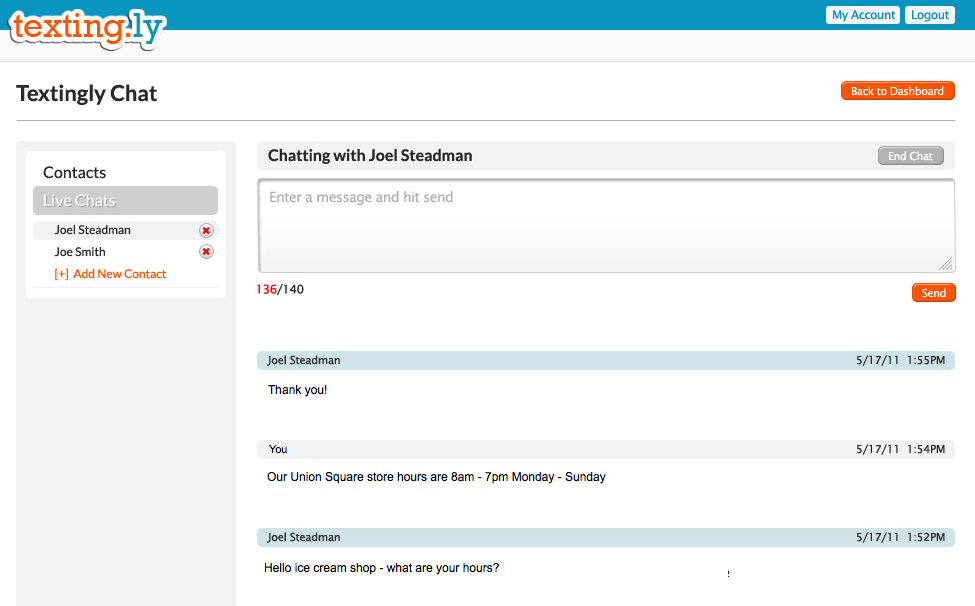Send the typed message

[x=933, y=293]
